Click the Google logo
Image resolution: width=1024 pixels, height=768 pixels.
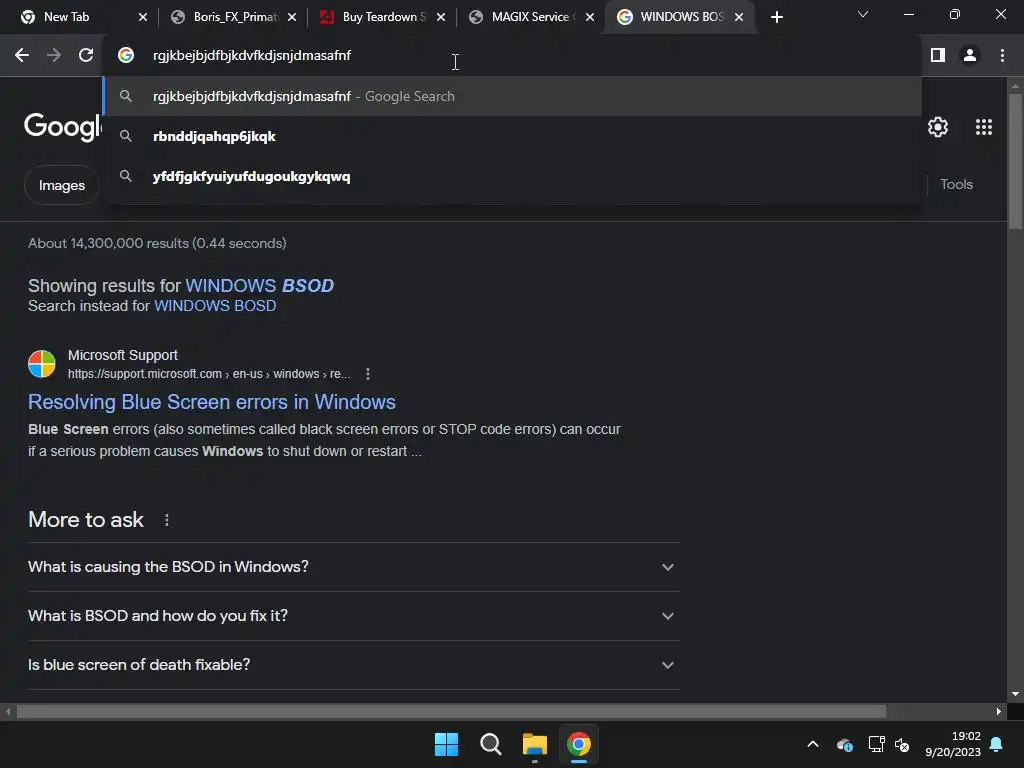point(63,126)
